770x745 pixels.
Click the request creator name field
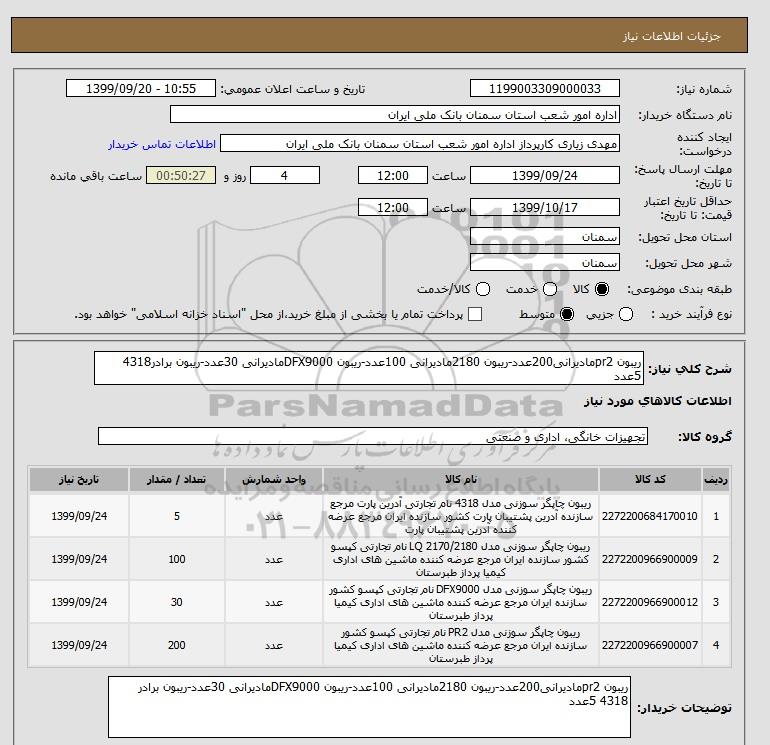coord(420,144)
